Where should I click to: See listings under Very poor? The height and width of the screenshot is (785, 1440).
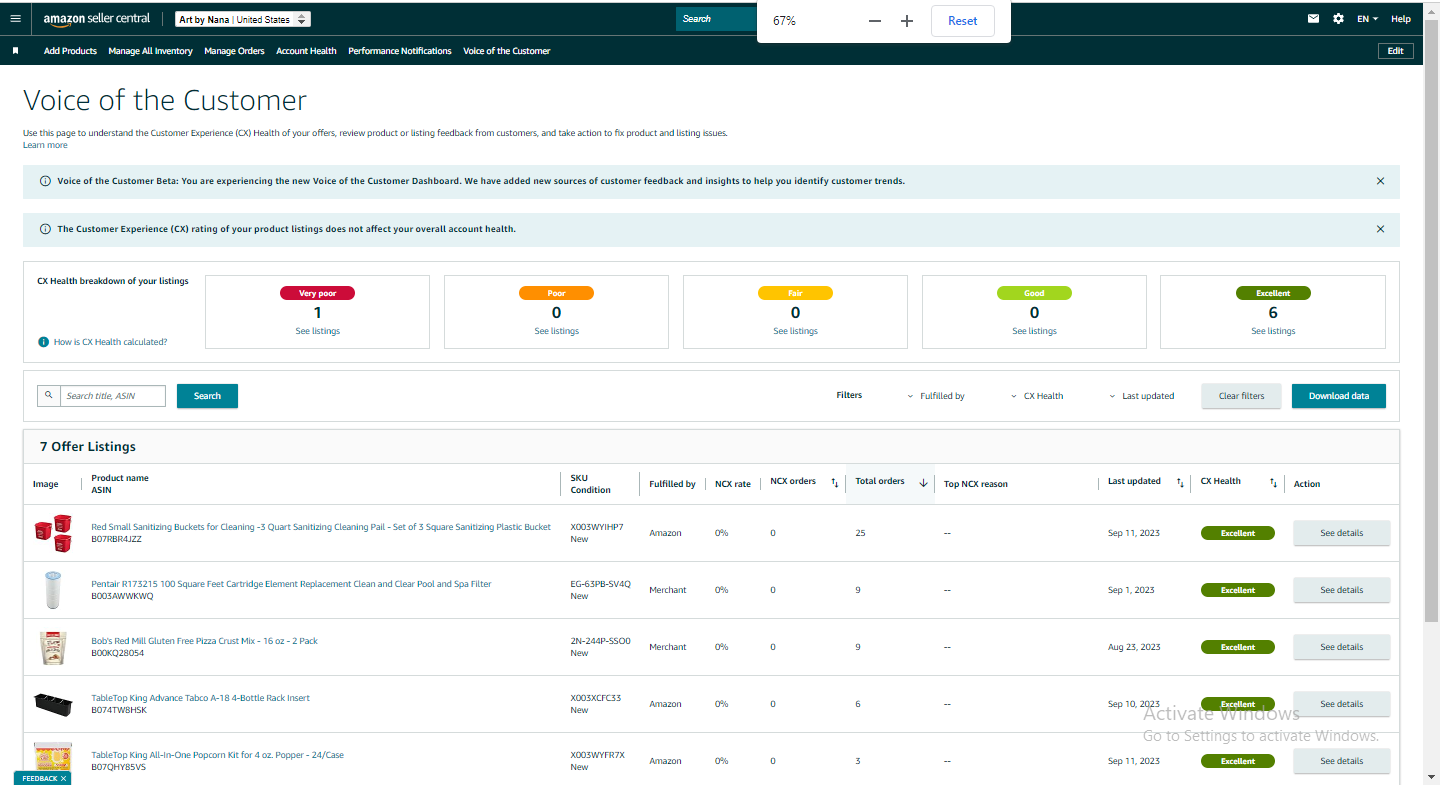click(317, 331)
